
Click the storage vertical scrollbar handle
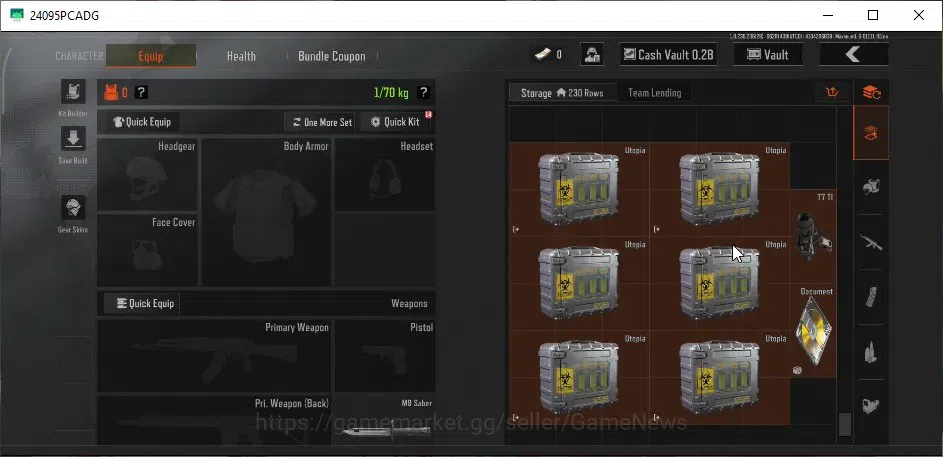click(844, 424)
